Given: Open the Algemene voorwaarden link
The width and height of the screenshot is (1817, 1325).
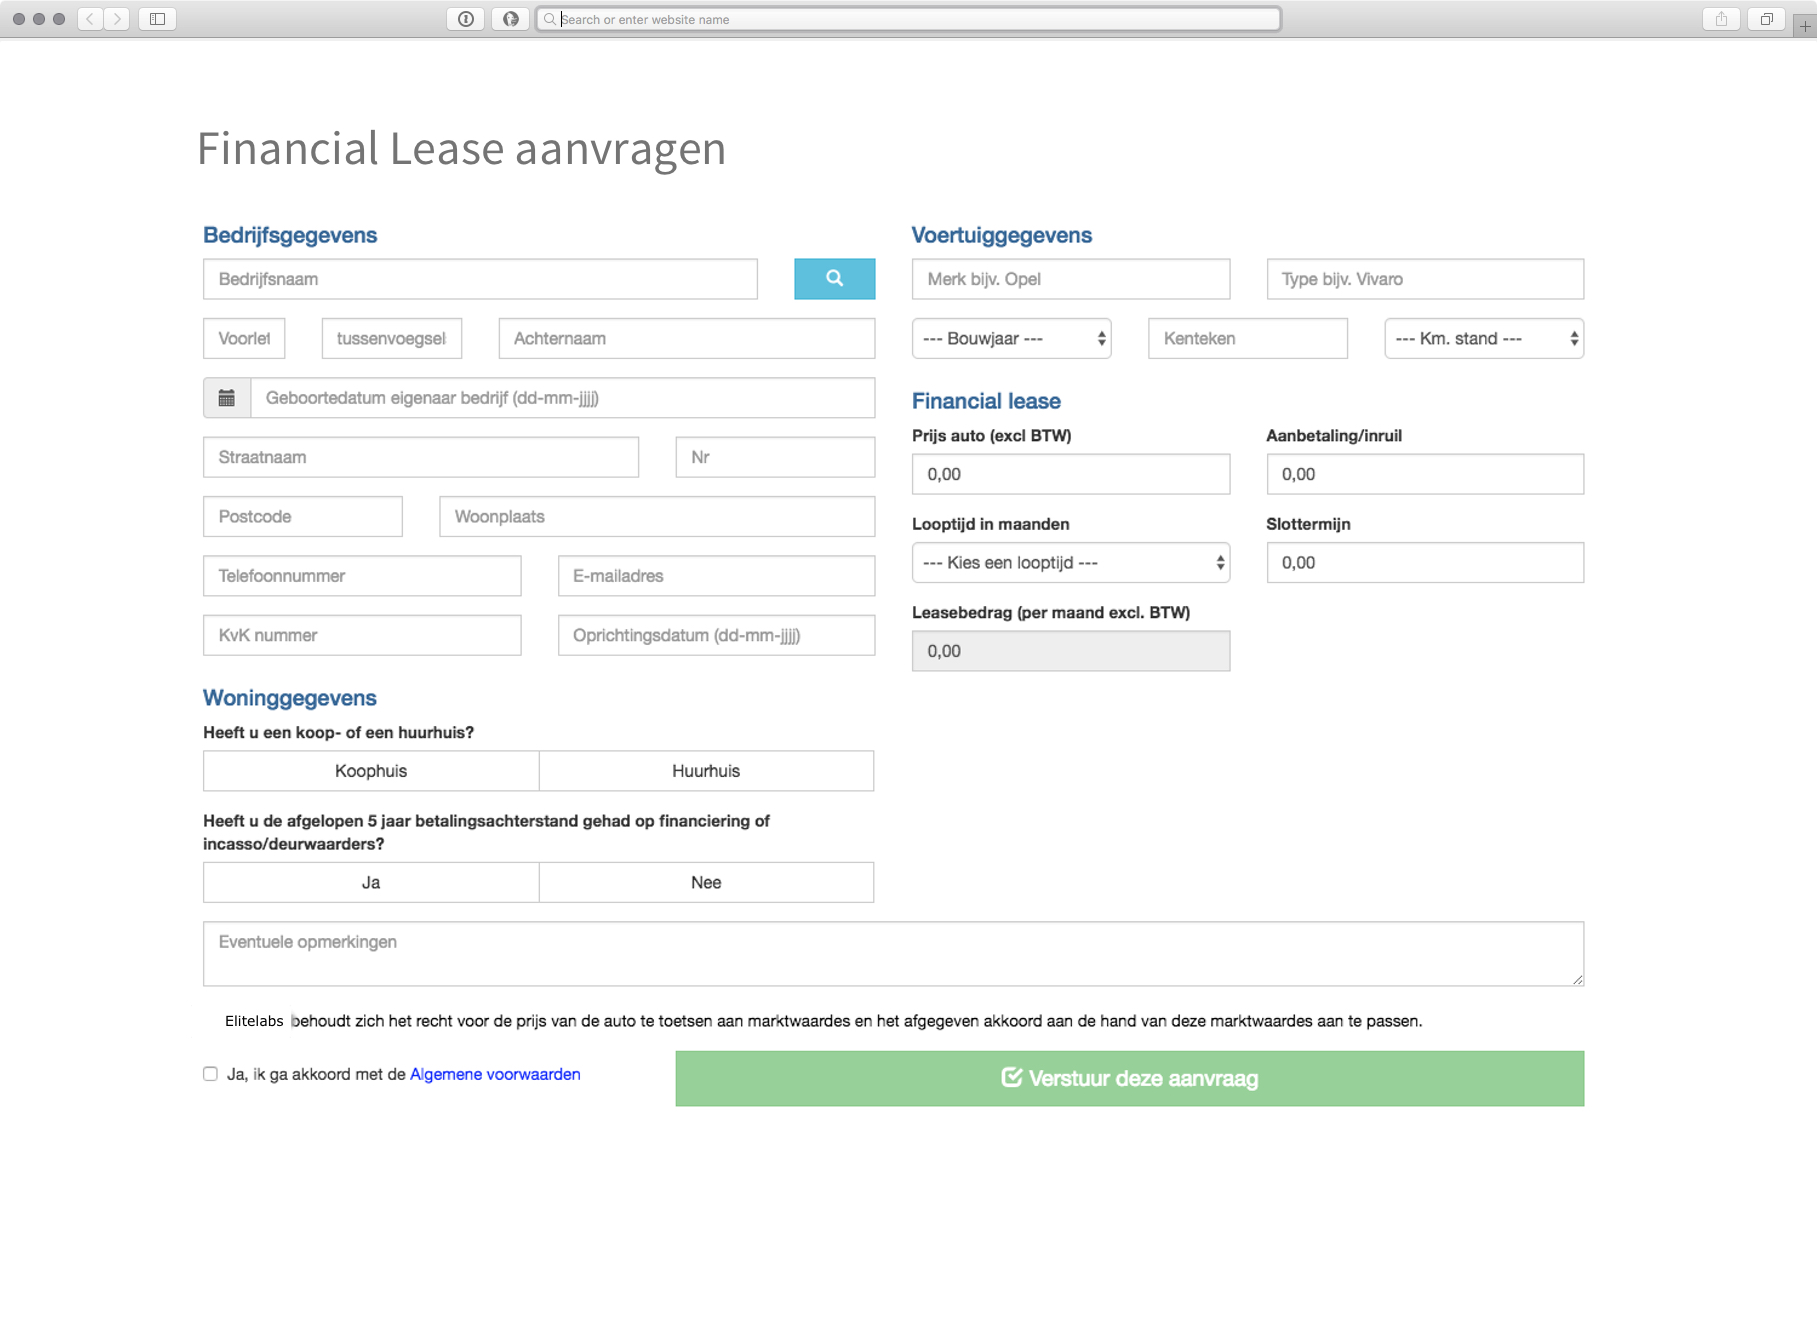Looking at the screenshot, I should [x=495, y=1074].
